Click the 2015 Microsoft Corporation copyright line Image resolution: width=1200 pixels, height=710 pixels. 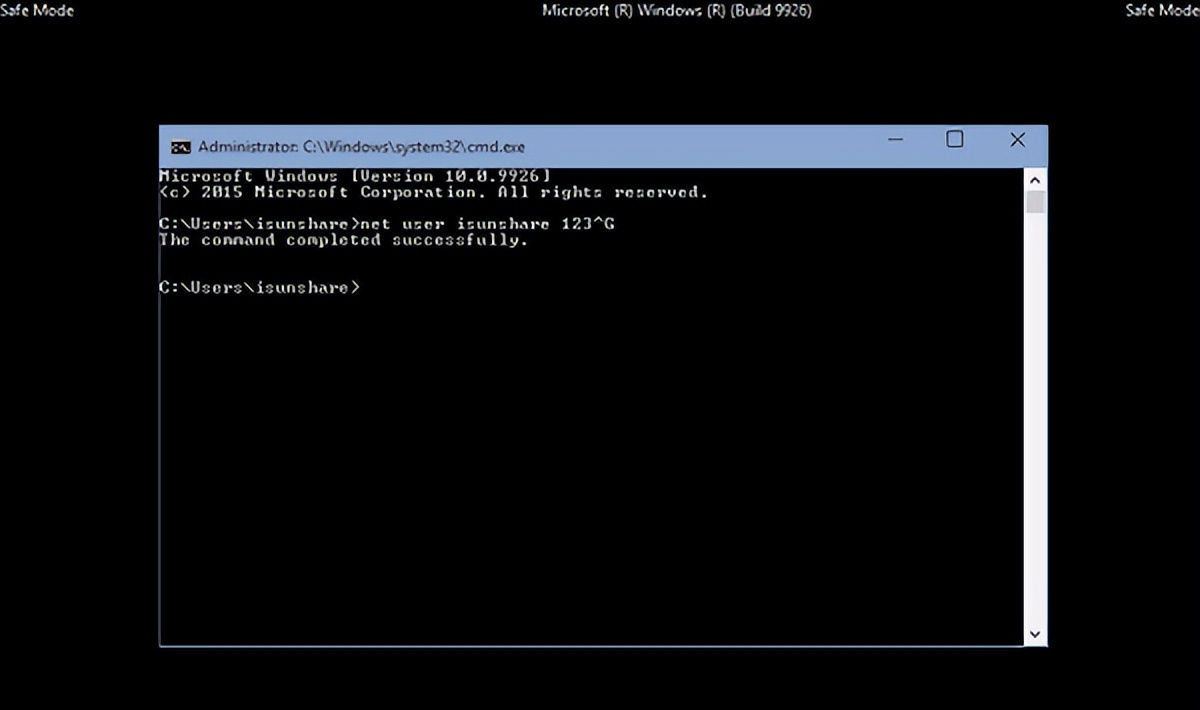[x=433, y=192]
